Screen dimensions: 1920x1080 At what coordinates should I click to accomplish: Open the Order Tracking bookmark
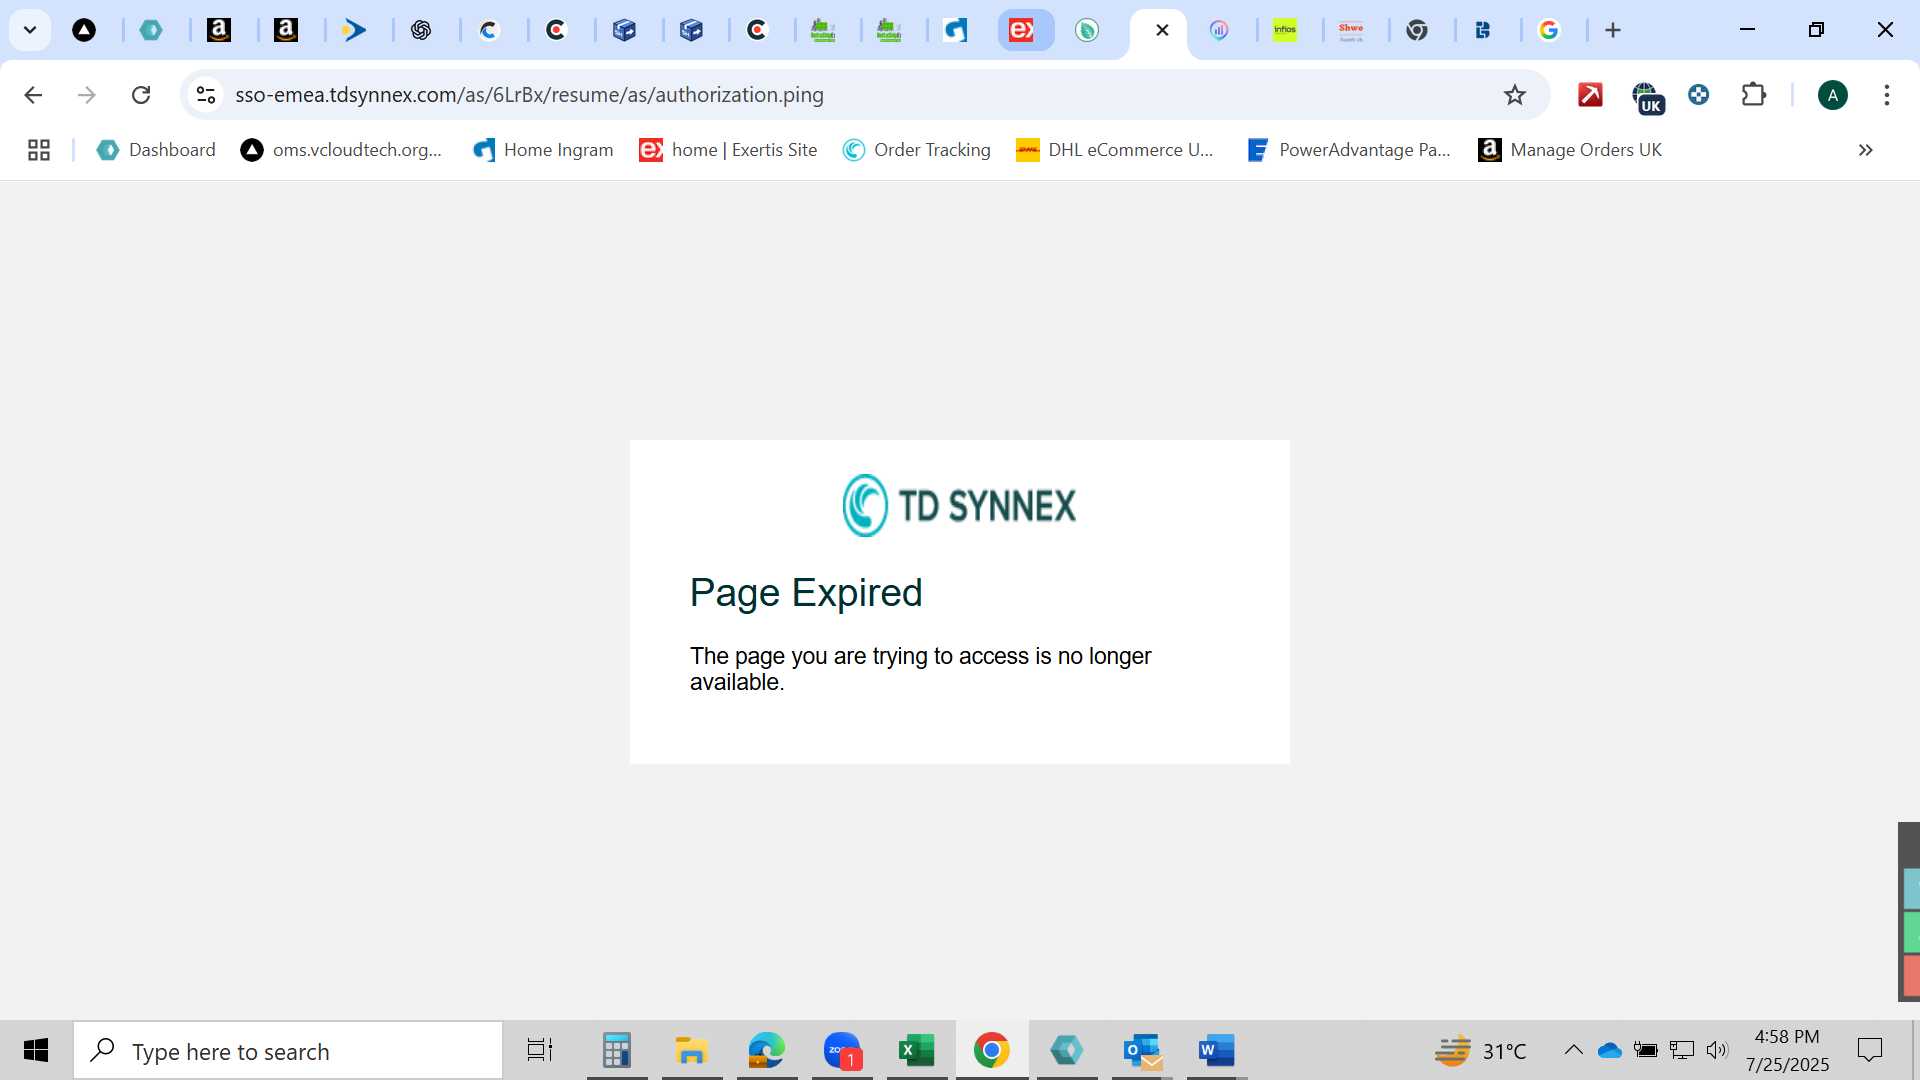917,150
